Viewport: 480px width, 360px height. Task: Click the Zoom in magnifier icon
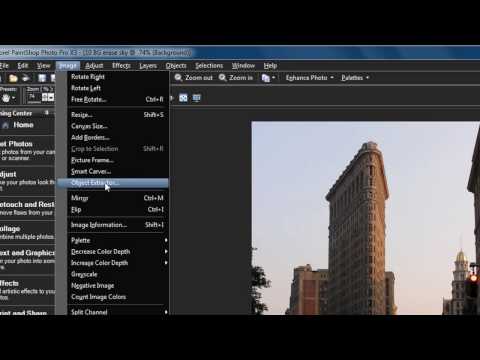point(222,78)
